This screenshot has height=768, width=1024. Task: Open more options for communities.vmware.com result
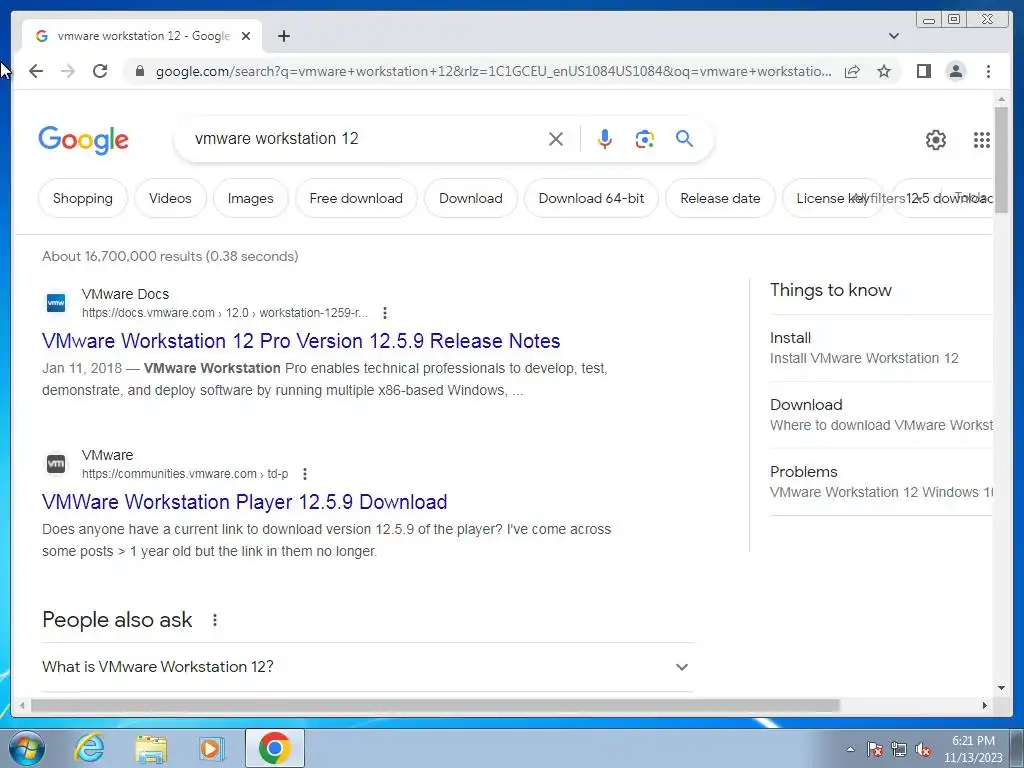point(304,473)
